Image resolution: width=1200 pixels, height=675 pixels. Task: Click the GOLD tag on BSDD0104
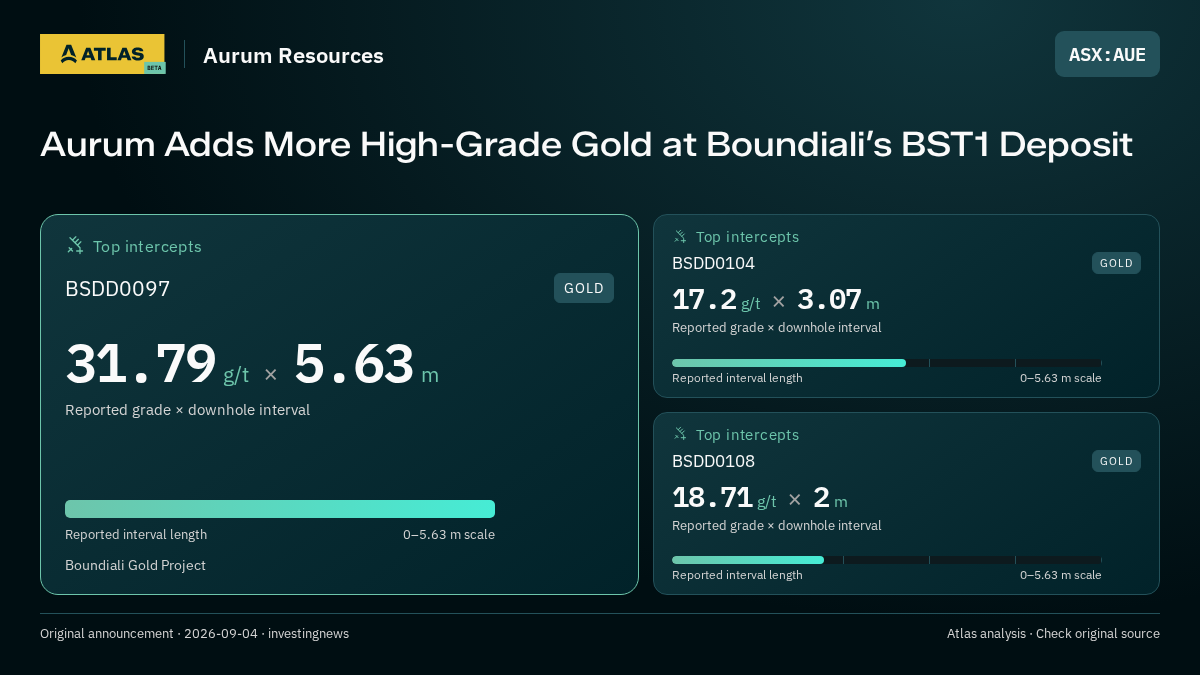[1116, 263]
